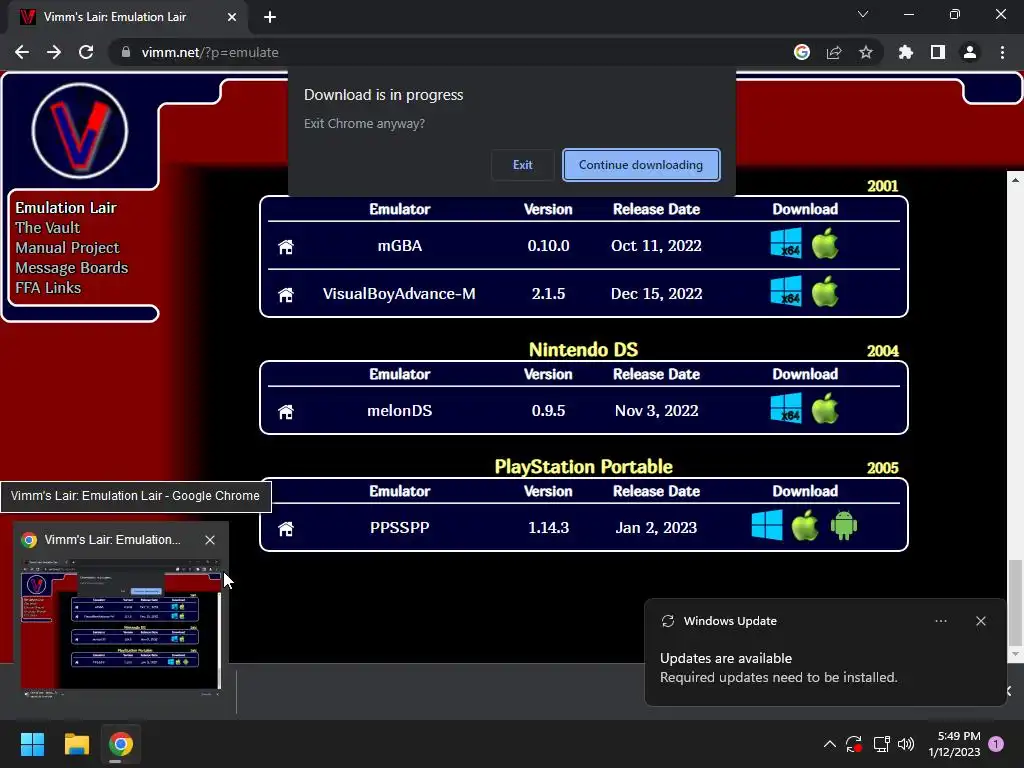
Task: Dismiss Windows Update notification
Action: pyautogui.click(x=981, y=621)
